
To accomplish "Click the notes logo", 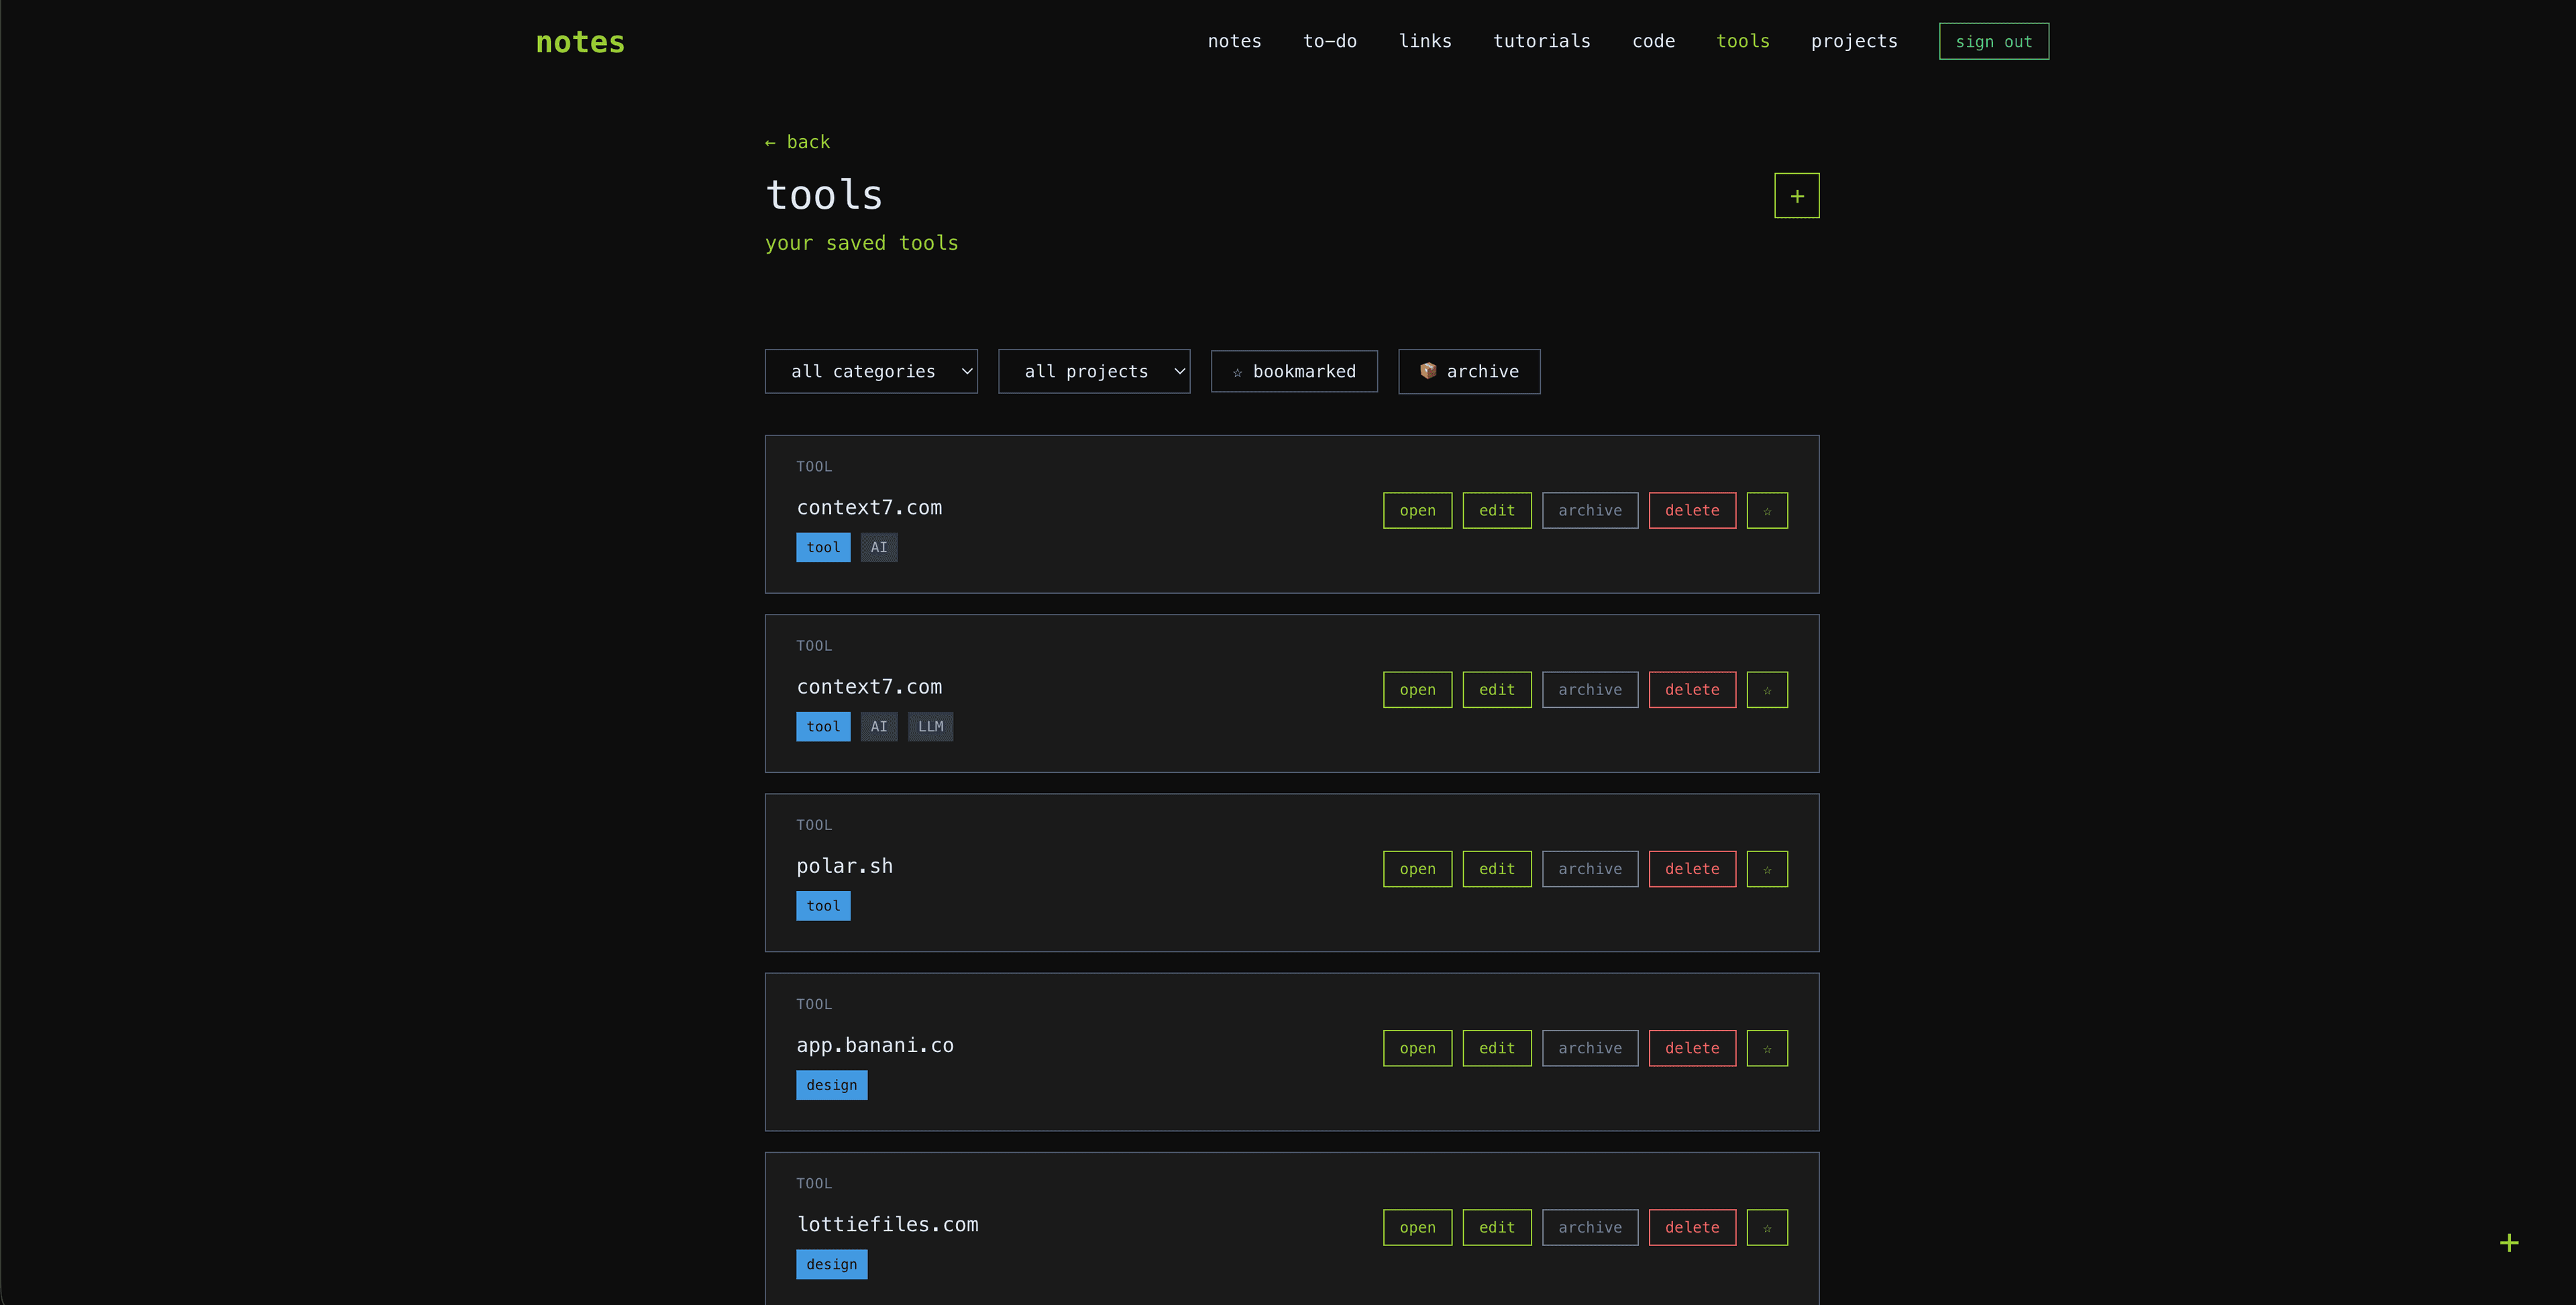I will click(580, 42).
